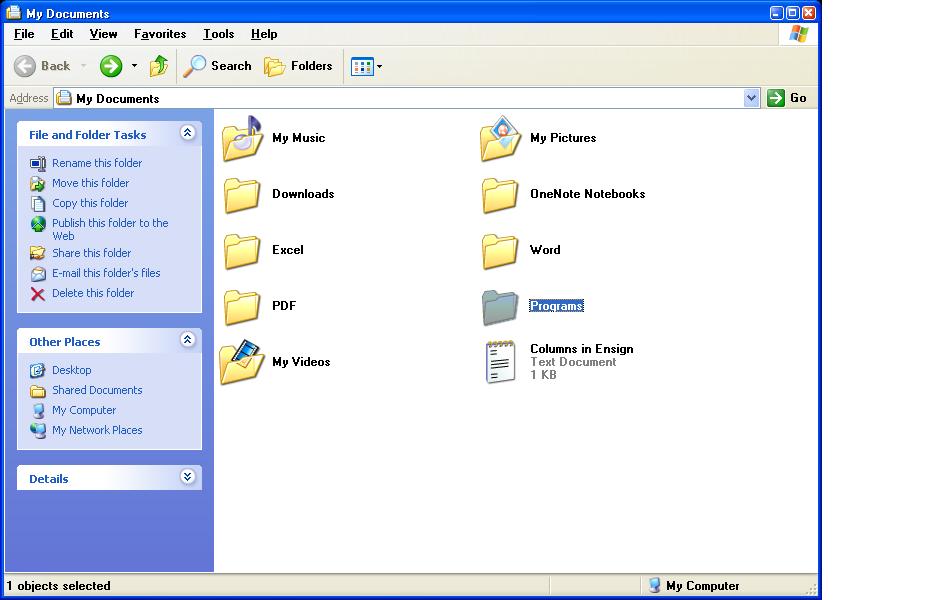
Task: Click the selected Programs folder icon
Action: coord(500,307)
